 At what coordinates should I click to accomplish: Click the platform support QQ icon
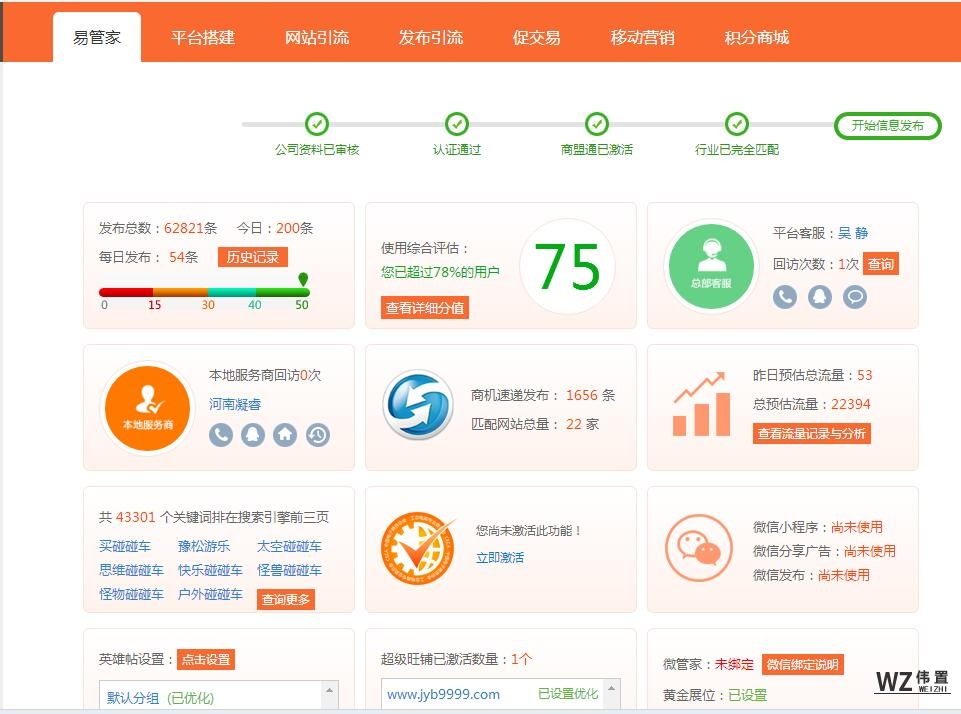coord(820,297)
